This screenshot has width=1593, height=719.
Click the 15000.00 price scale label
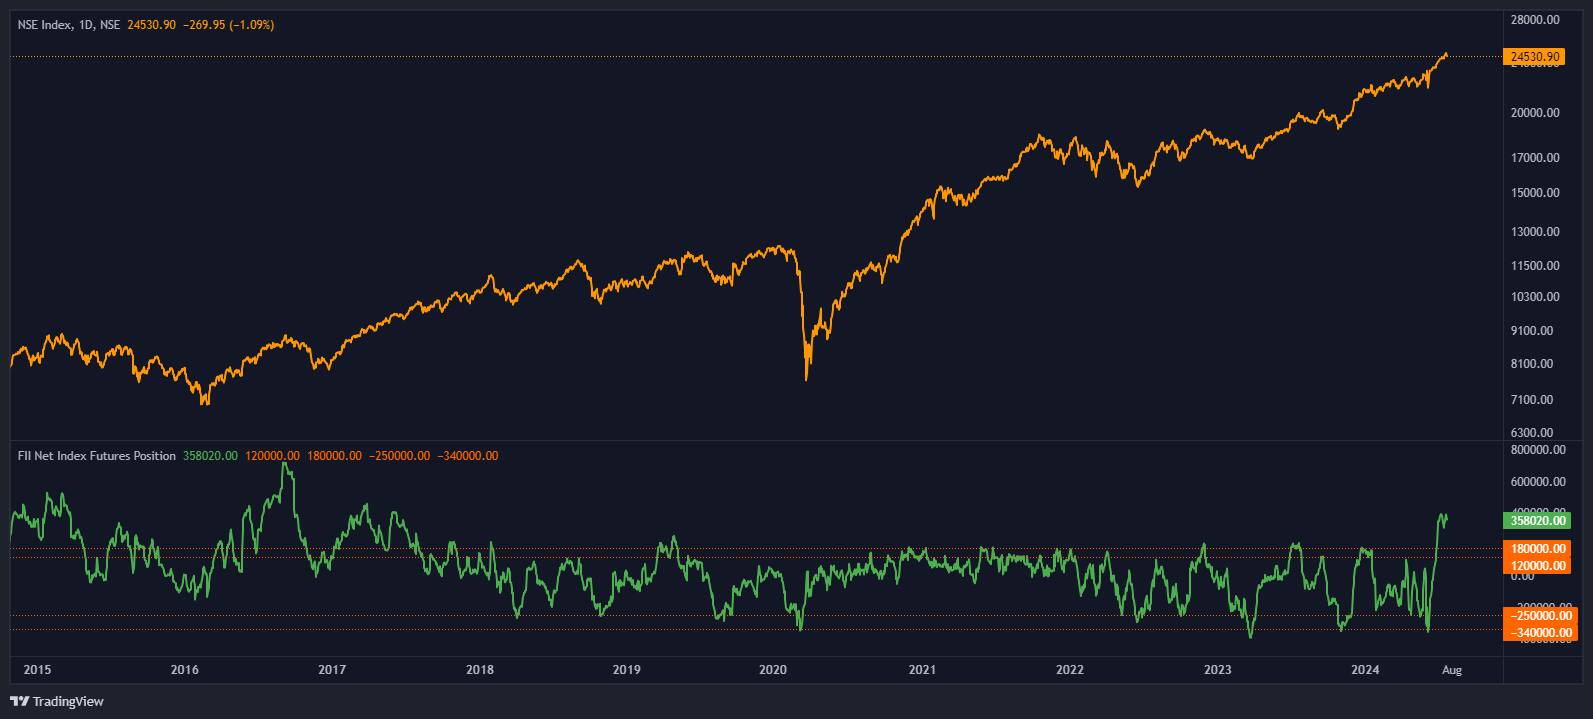[1535, 193]
